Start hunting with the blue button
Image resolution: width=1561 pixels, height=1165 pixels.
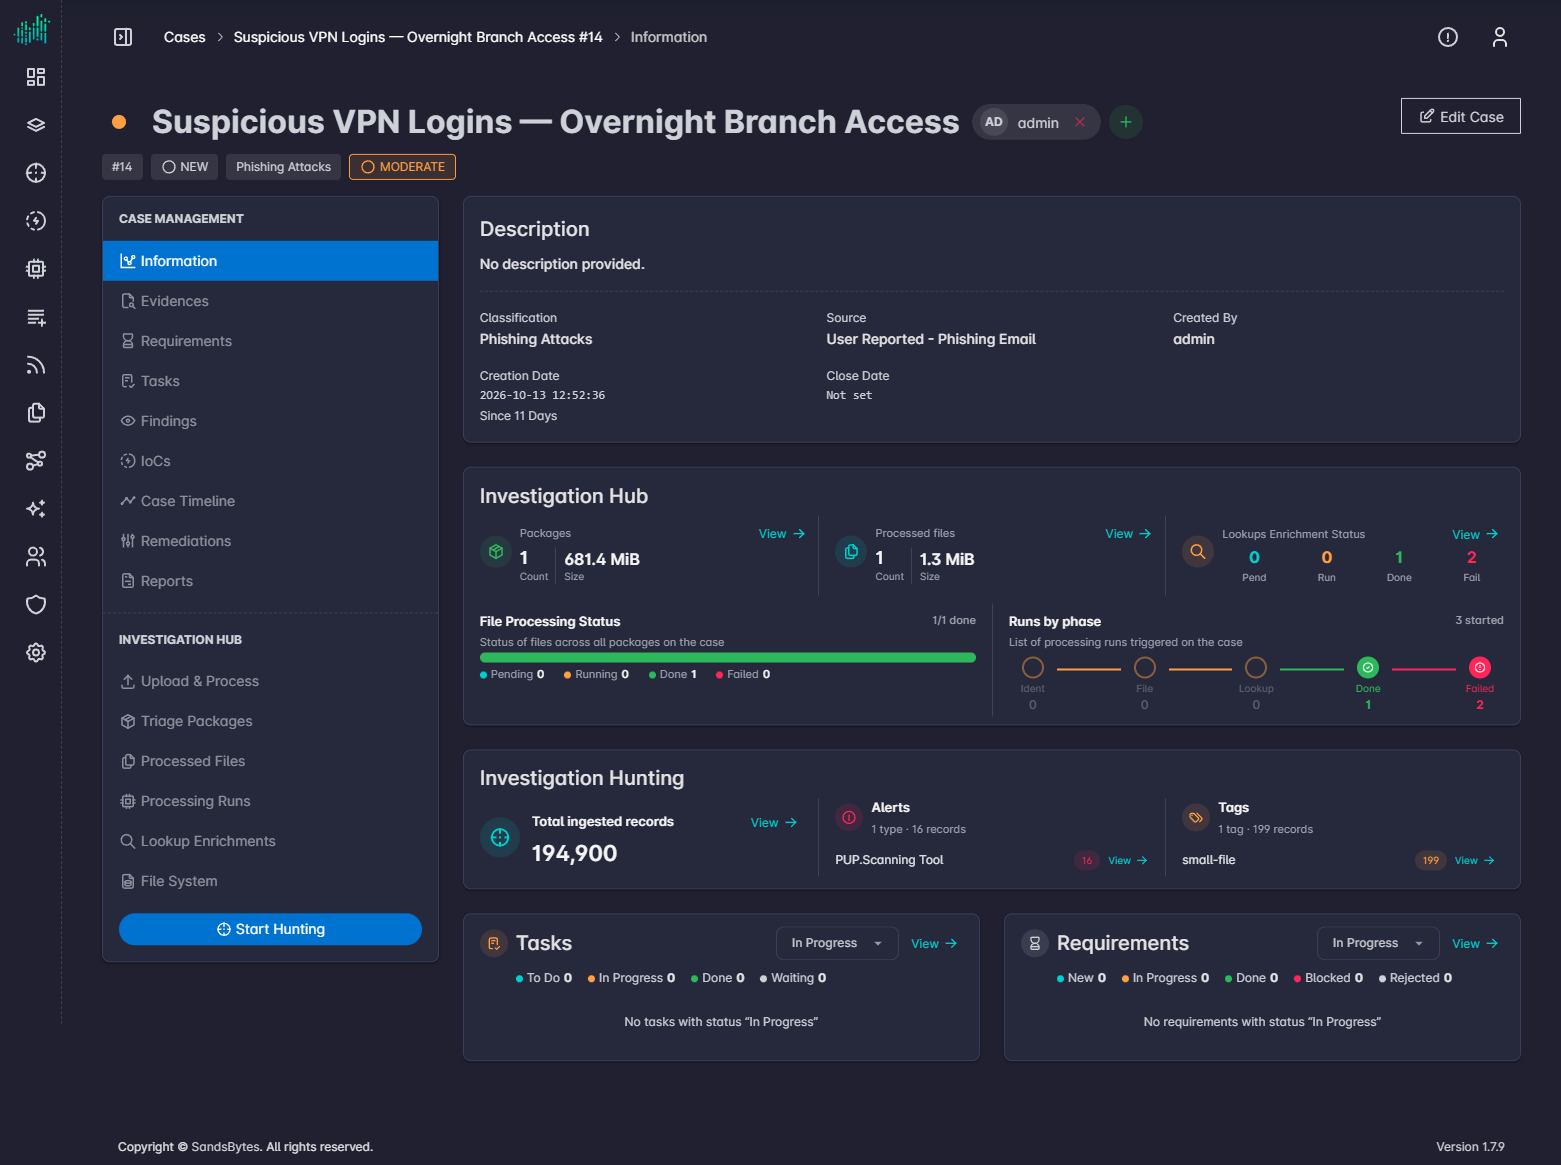[270, 929]
